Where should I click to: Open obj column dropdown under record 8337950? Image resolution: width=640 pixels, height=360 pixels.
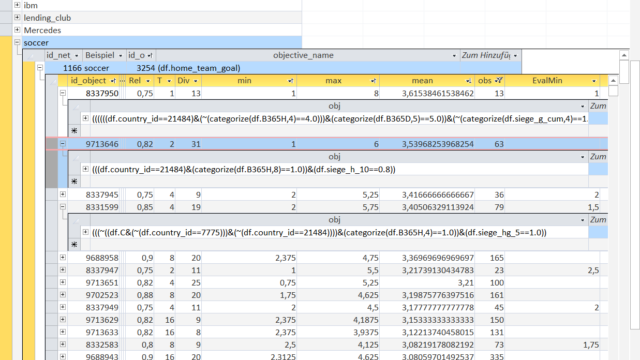click(582, 106)
